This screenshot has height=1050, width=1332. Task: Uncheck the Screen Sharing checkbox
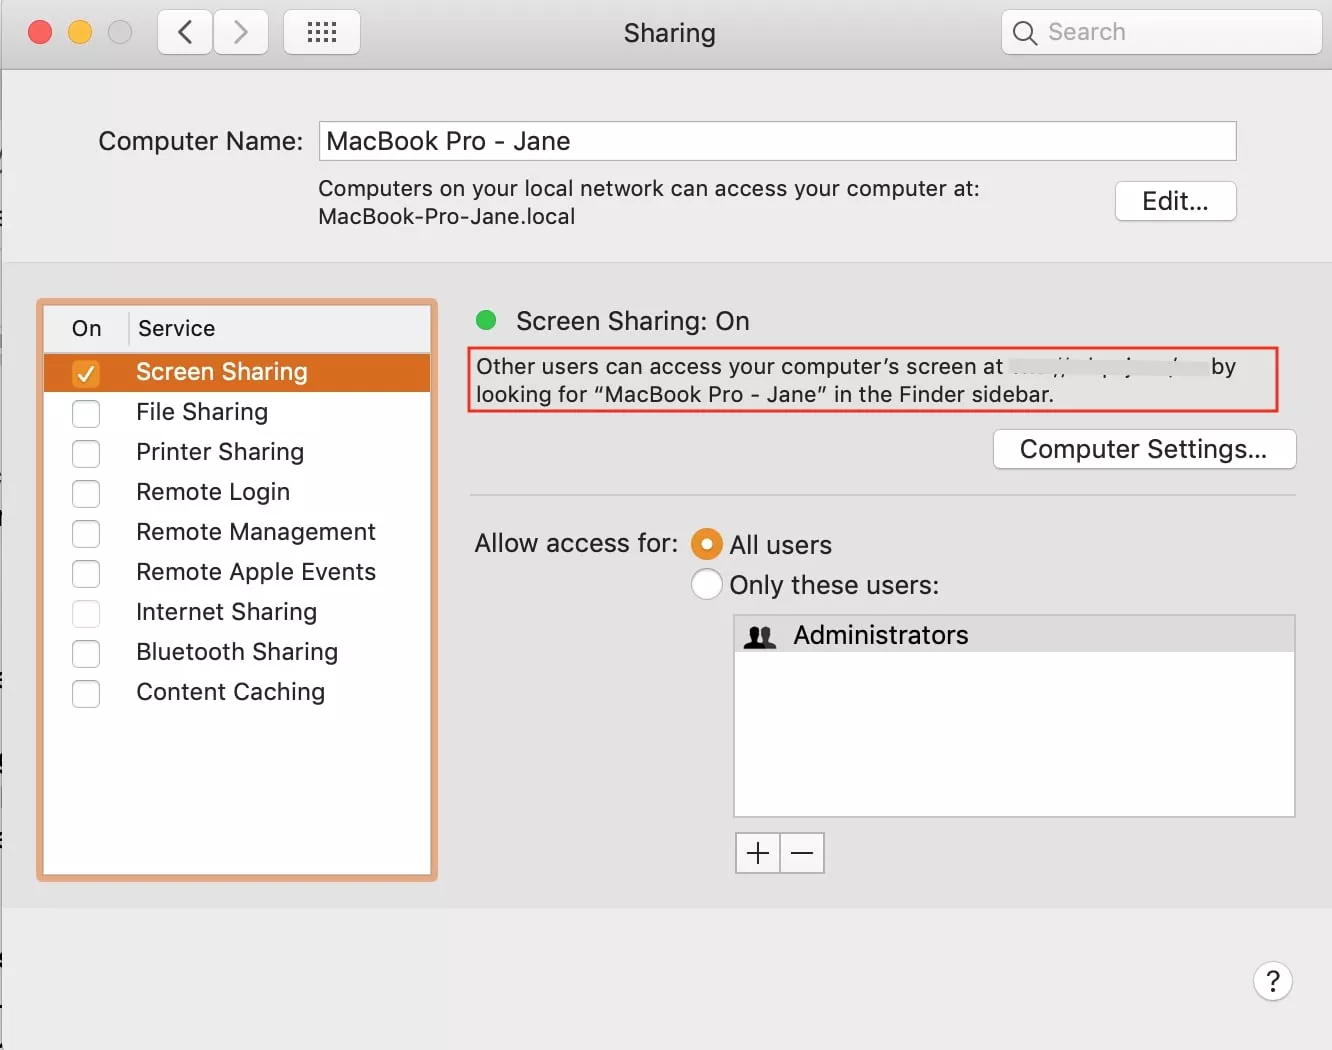click(86, 373)
